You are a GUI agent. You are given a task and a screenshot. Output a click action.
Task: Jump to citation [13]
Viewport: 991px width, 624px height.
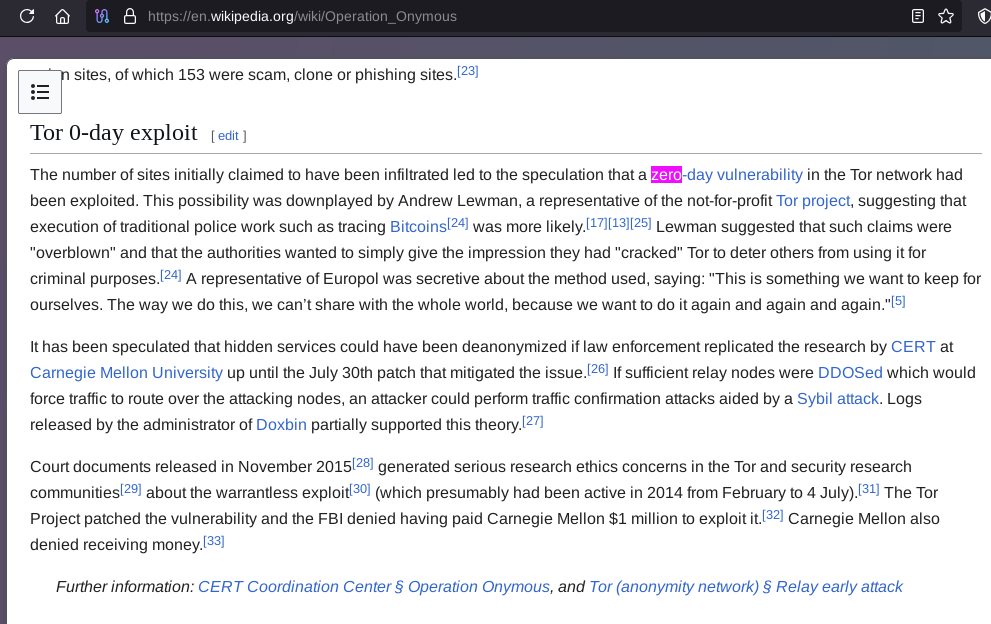[x=619, y=223]
